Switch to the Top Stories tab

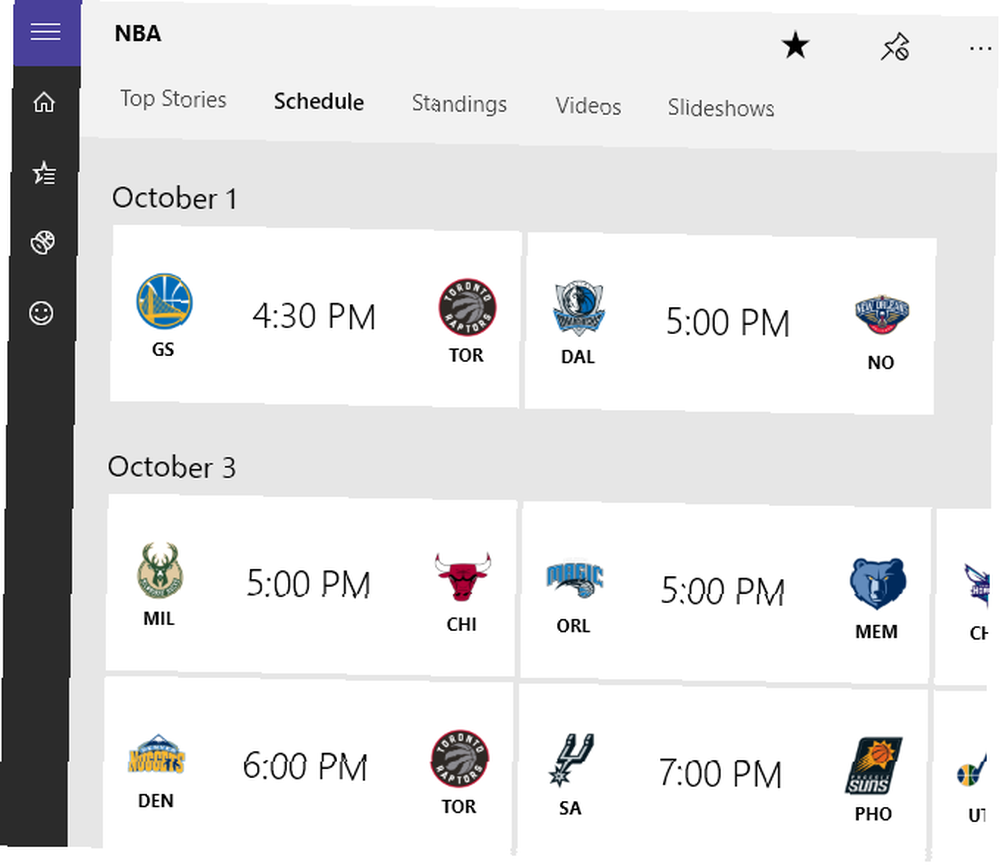[173, 99]
